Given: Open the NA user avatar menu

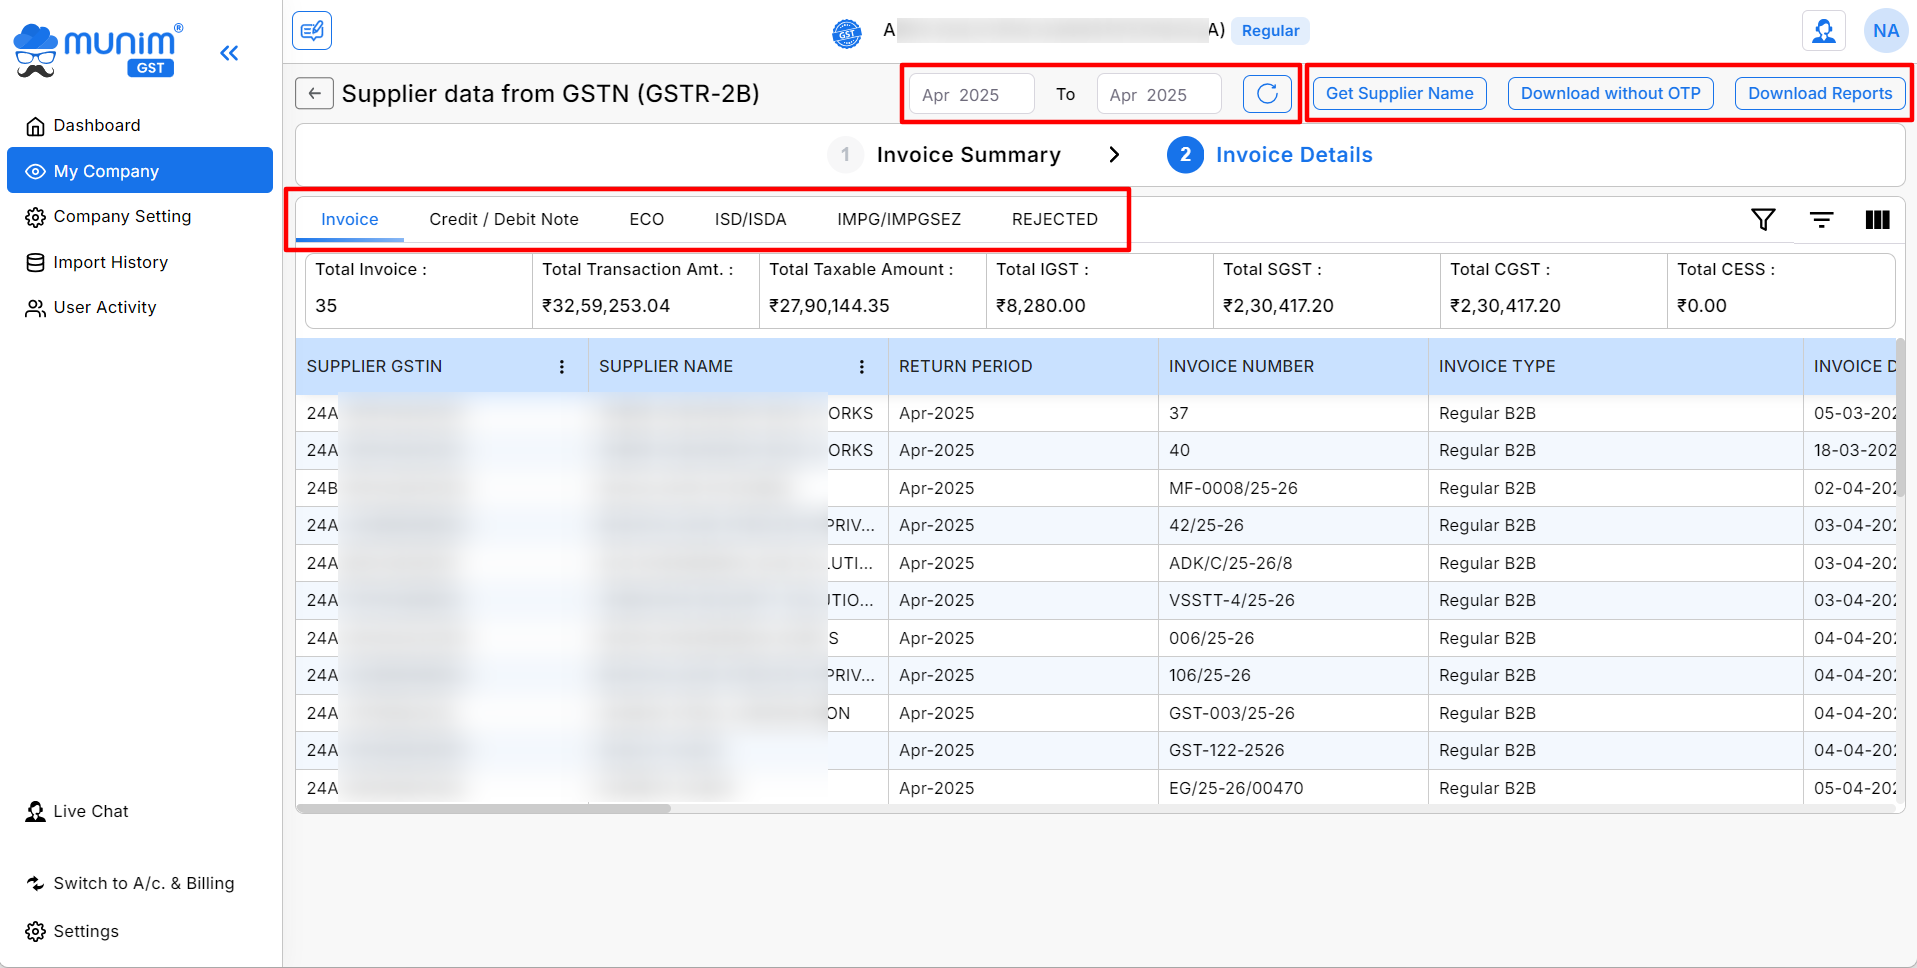Looking at the screenshot, I should [1885, 31].
